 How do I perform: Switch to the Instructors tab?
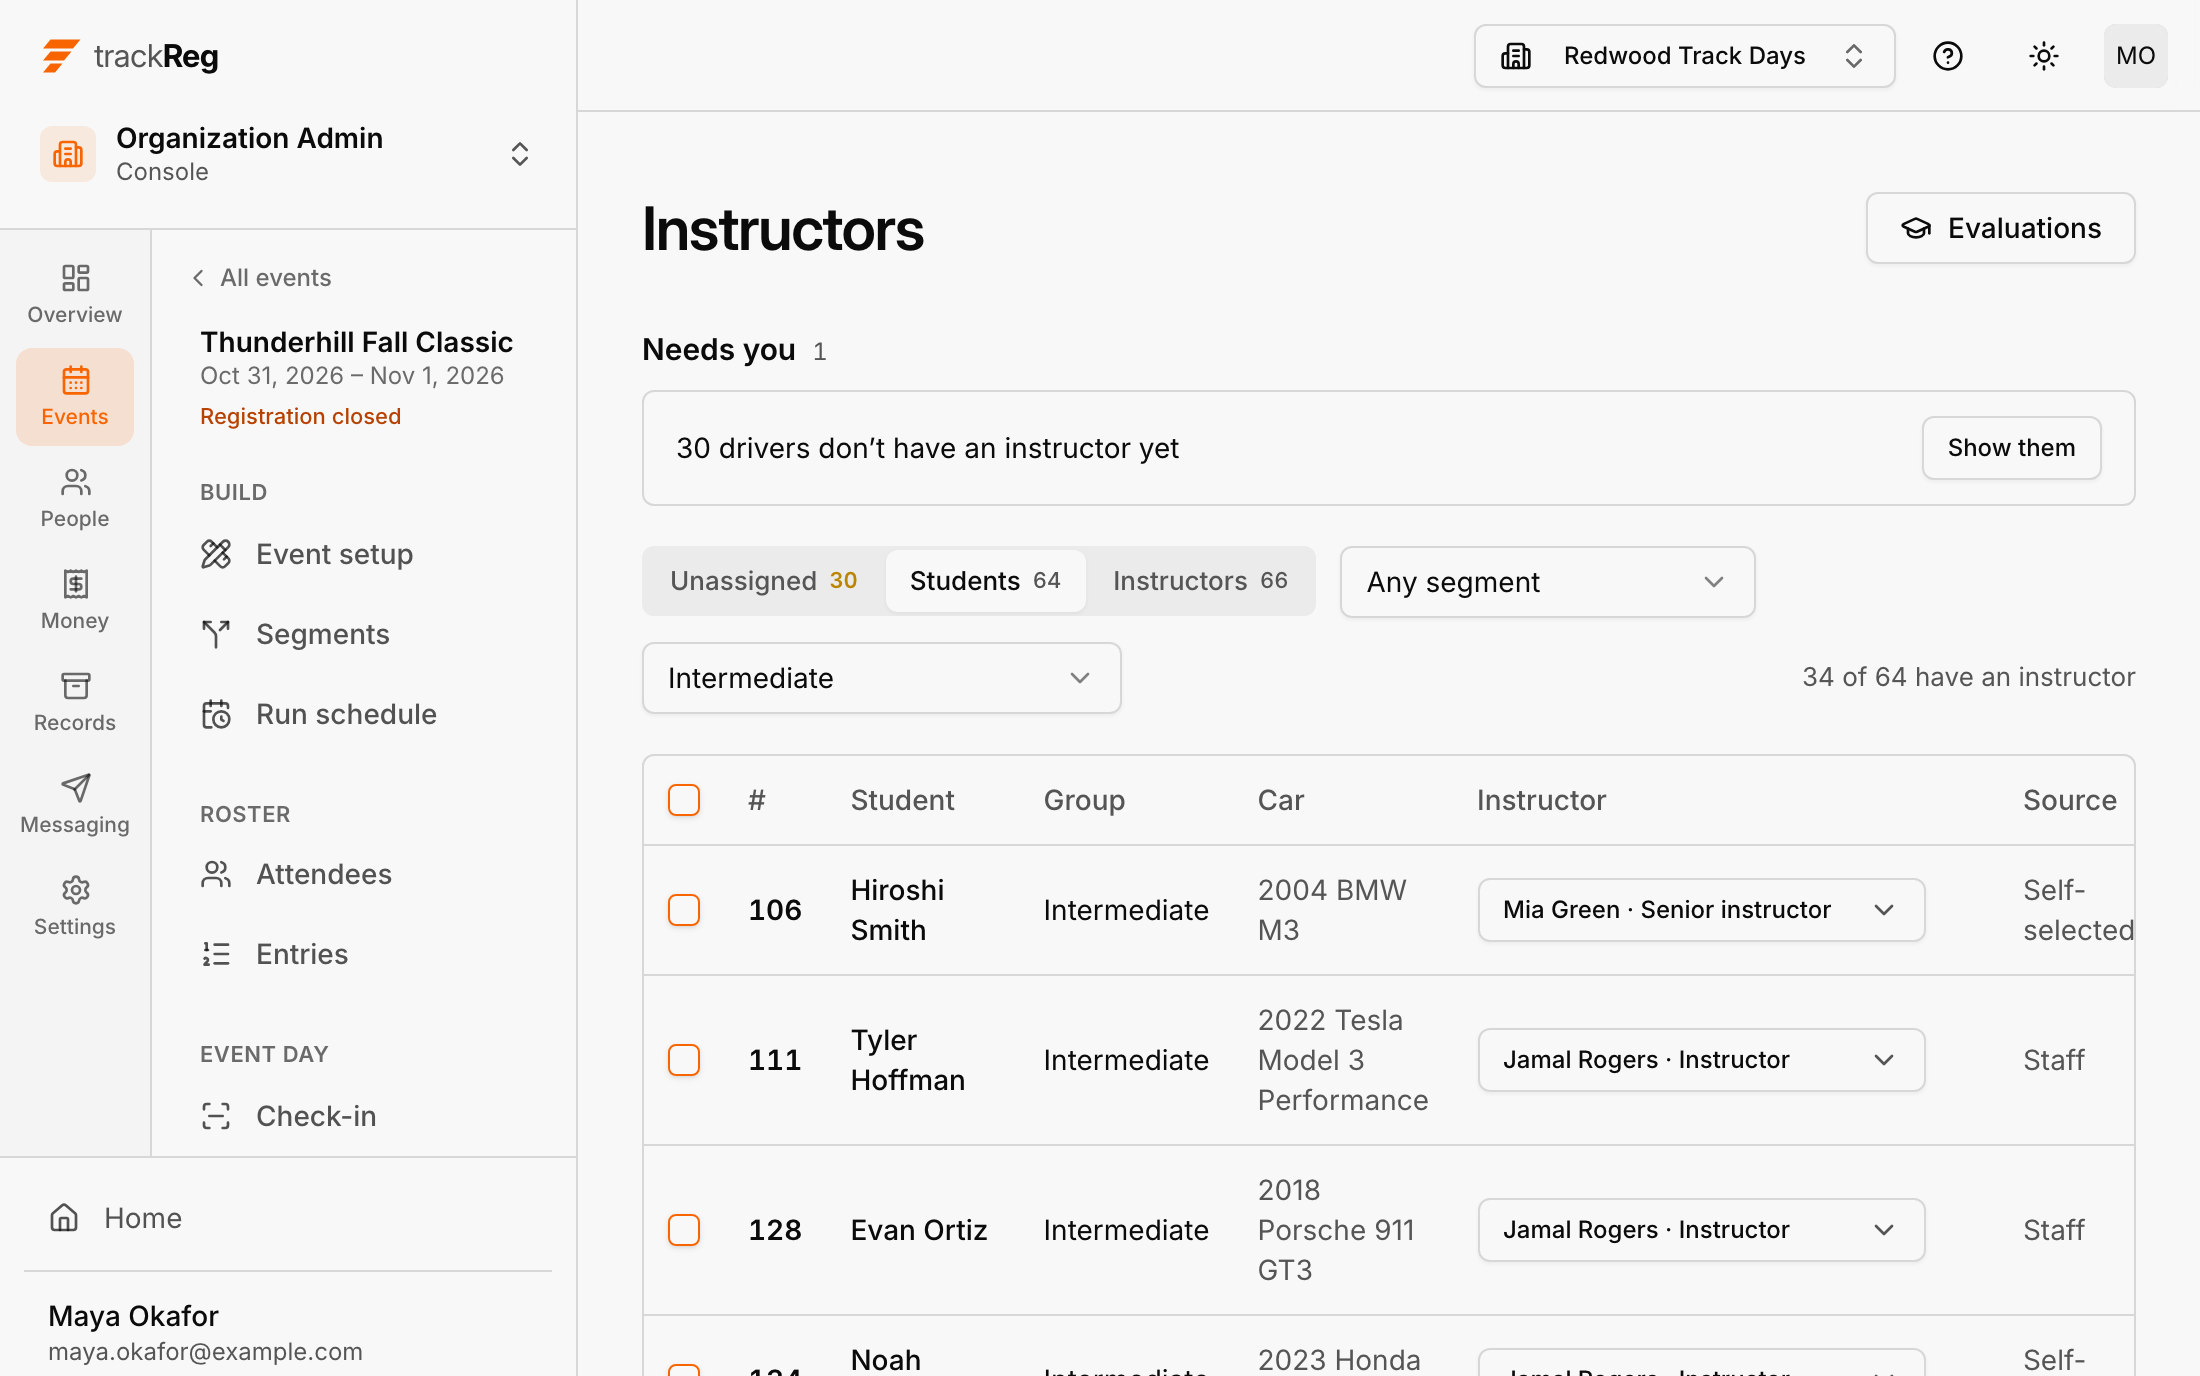(x=1200, y=581)
